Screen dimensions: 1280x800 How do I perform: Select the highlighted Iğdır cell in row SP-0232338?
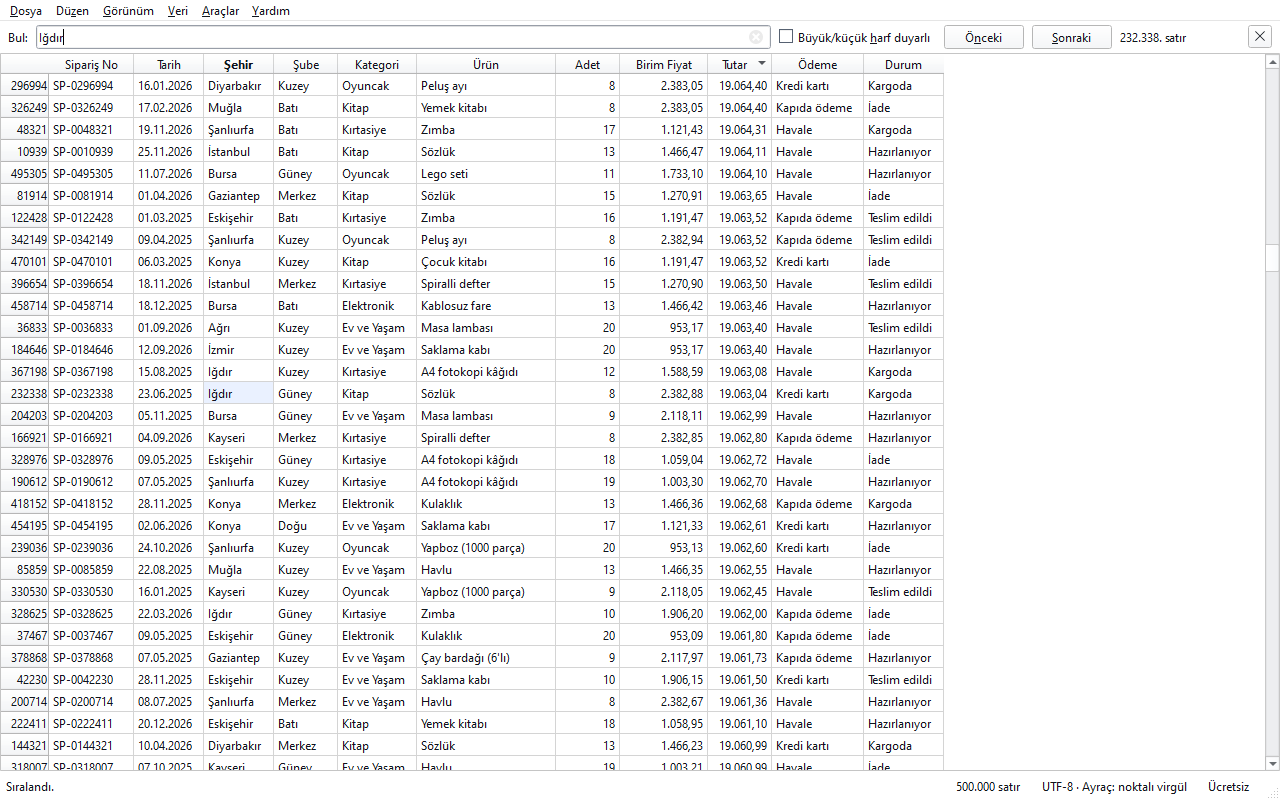click(238, 394)
